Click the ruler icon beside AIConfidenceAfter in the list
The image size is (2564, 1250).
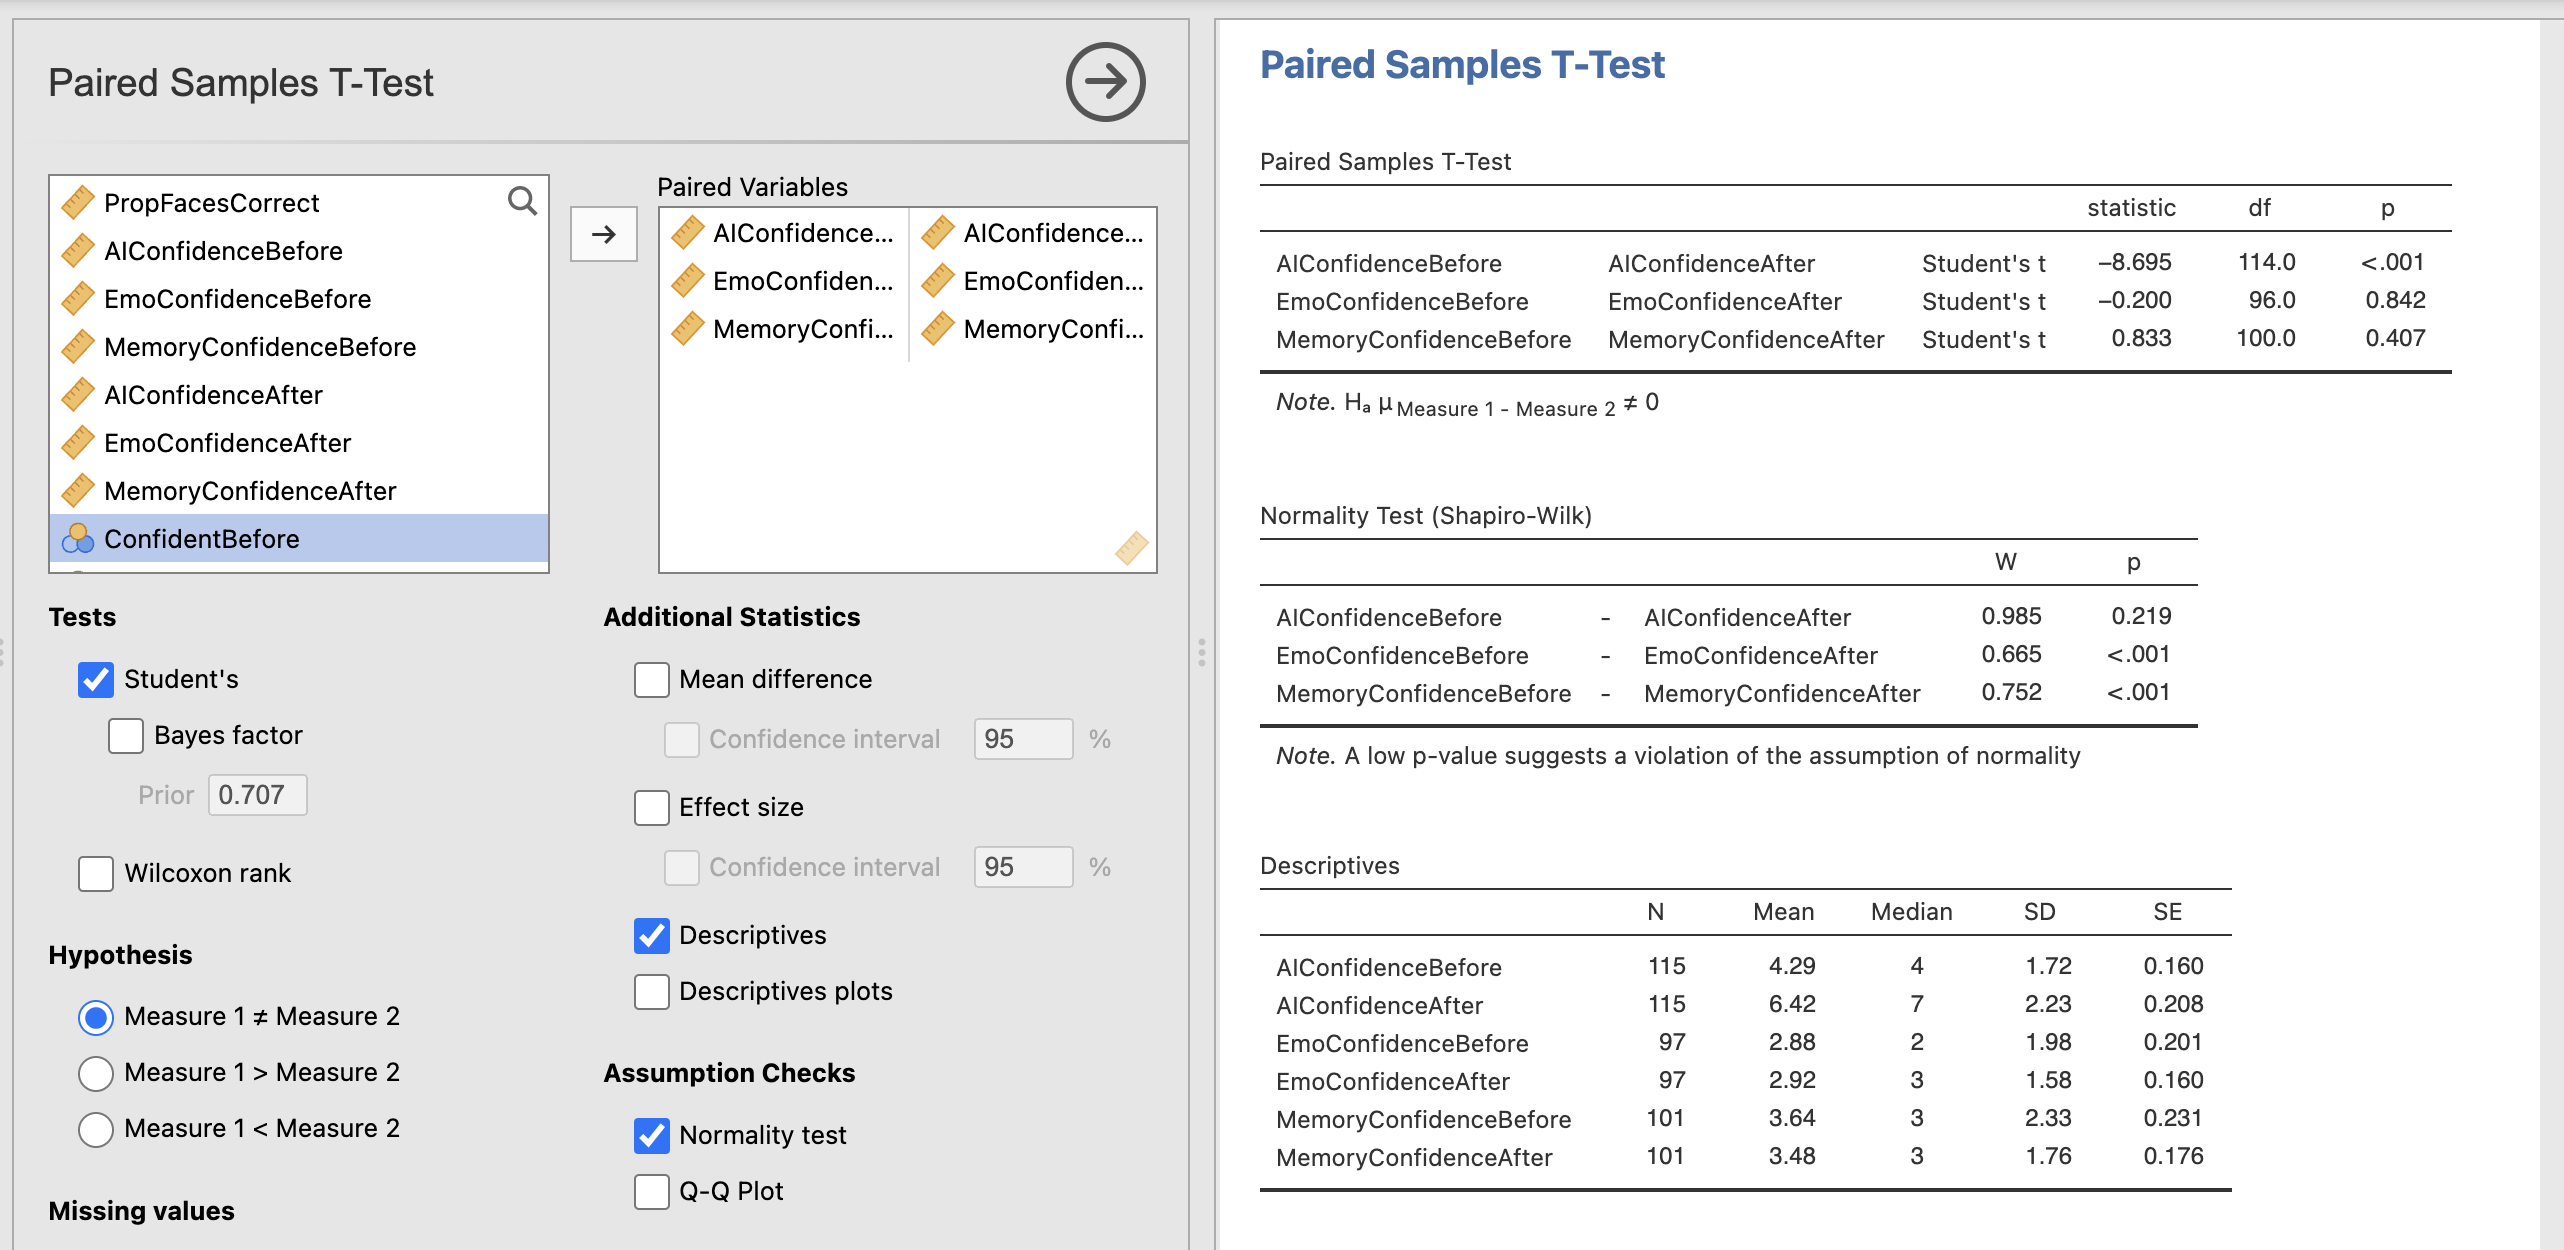click(78, 395)
